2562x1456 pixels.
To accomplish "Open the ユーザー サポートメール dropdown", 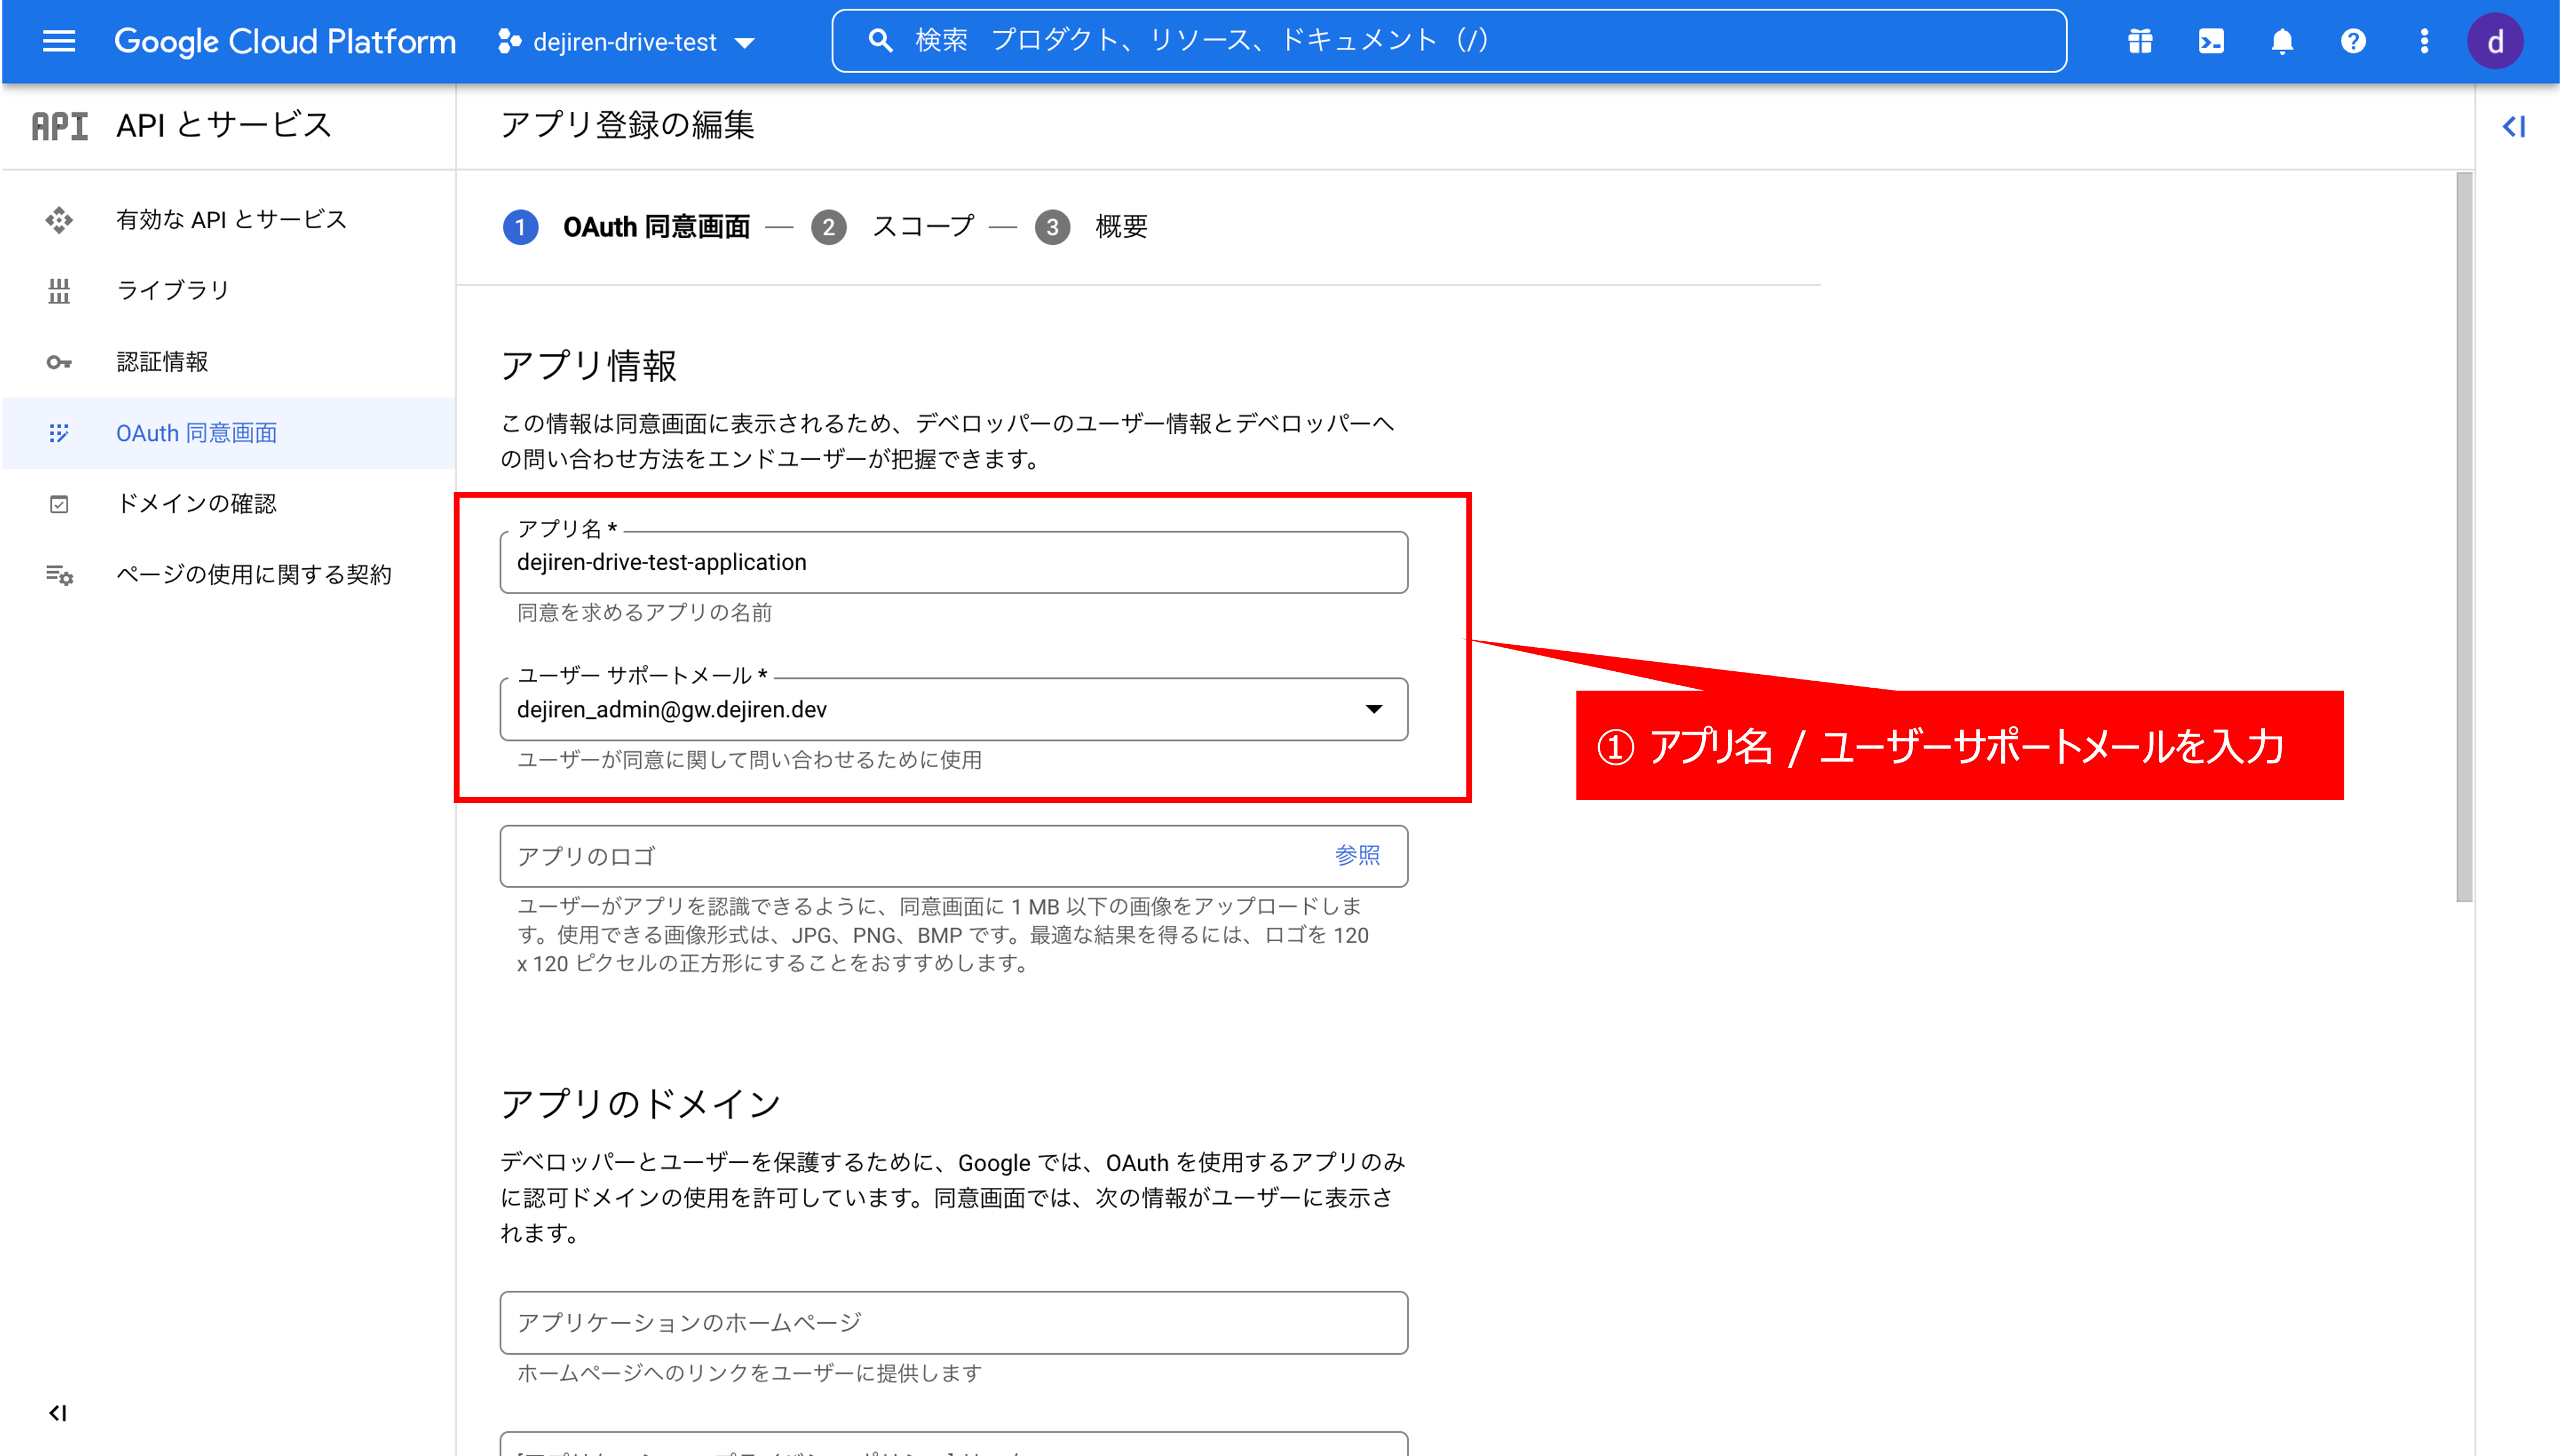I will 953,710.
